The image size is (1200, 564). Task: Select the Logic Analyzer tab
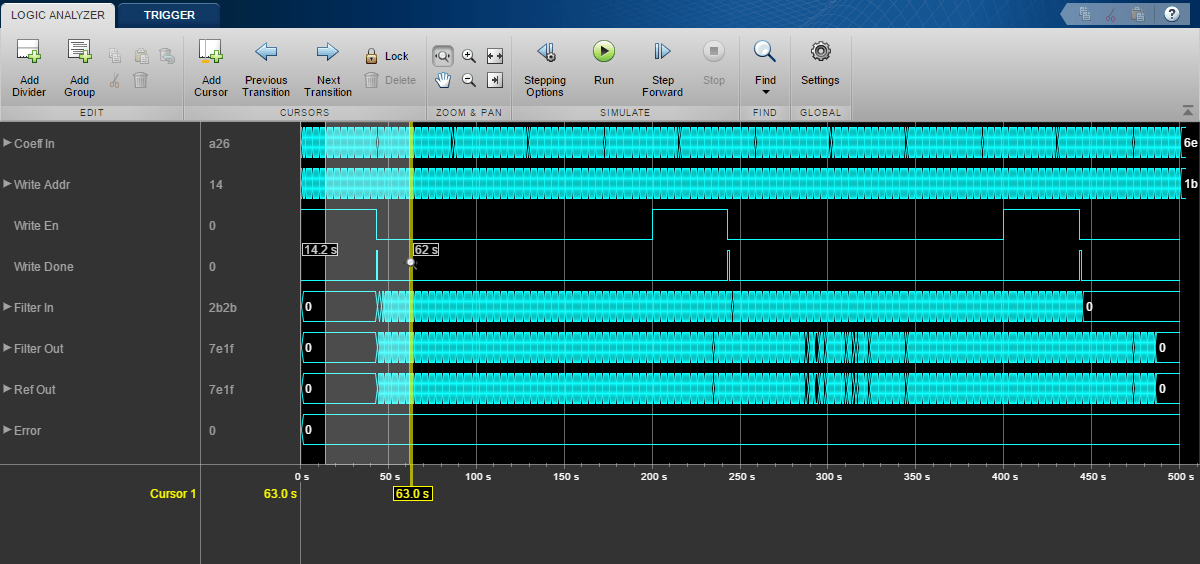coord(59,15)
